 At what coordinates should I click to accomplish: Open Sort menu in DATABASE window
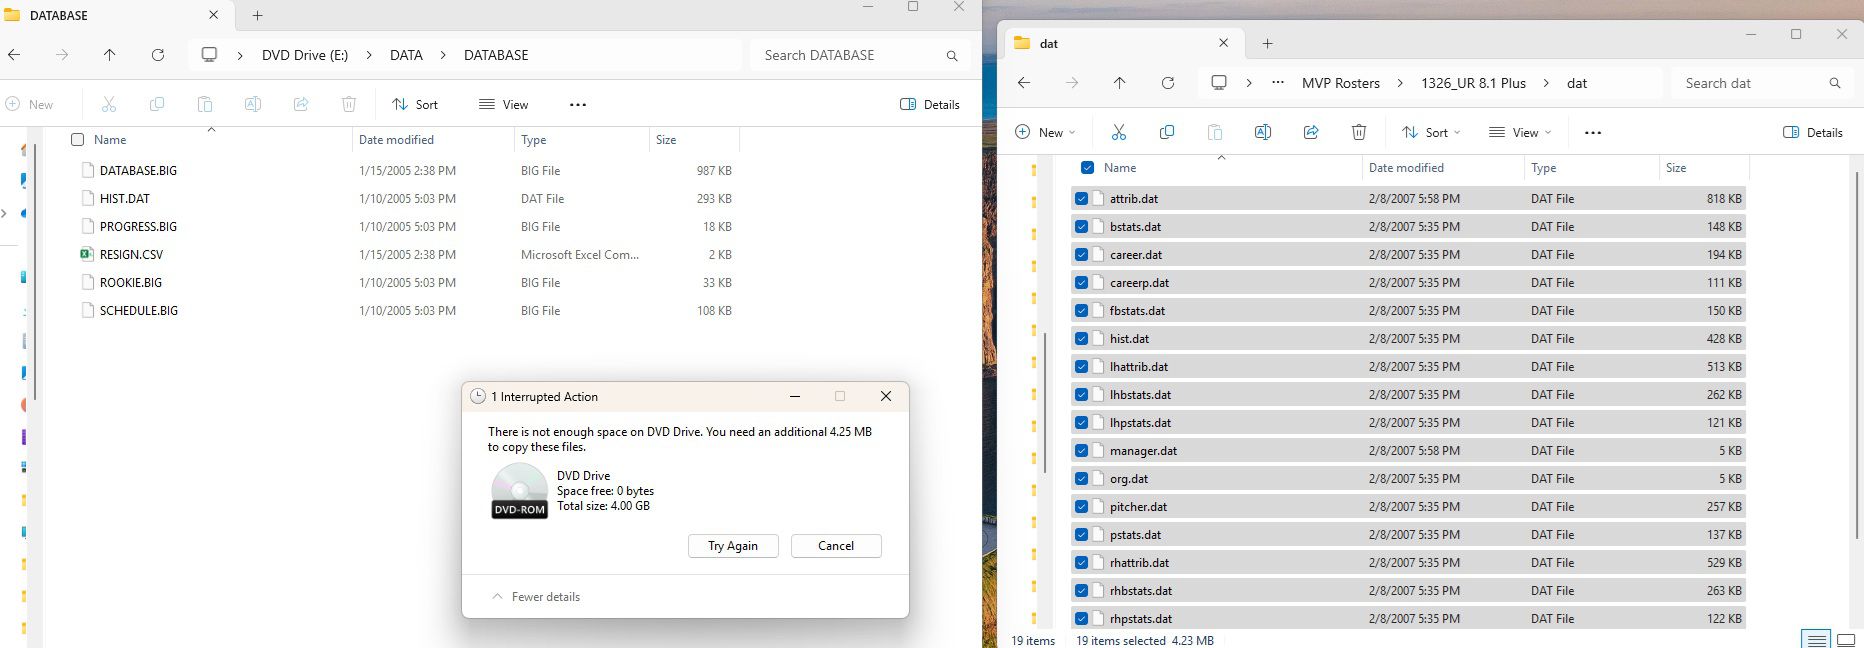[415, 104]
